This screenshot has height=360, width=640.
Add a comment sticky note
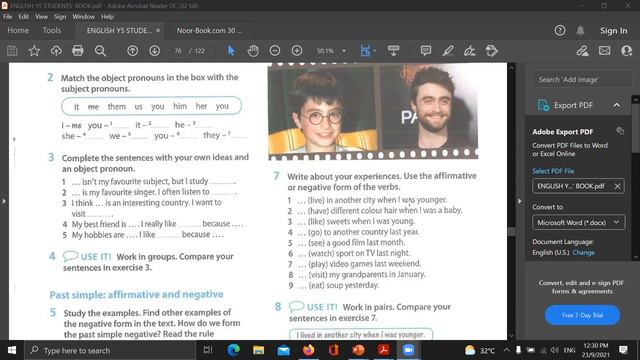426,51
